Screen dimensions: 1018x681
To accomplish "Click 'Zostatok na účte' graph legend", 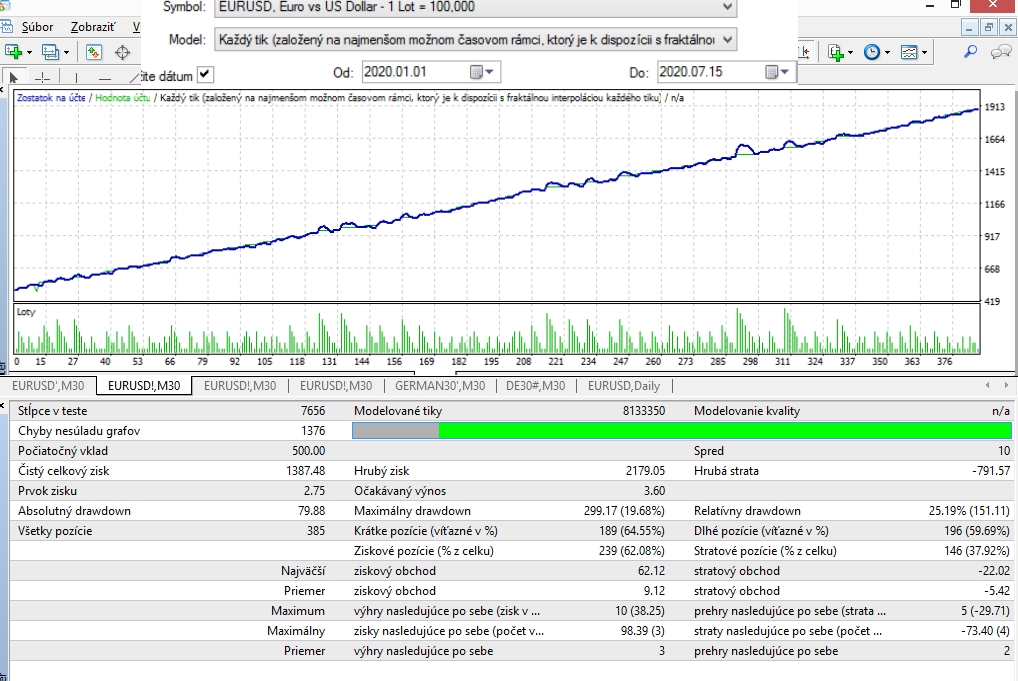I will (x=51, y=98).
